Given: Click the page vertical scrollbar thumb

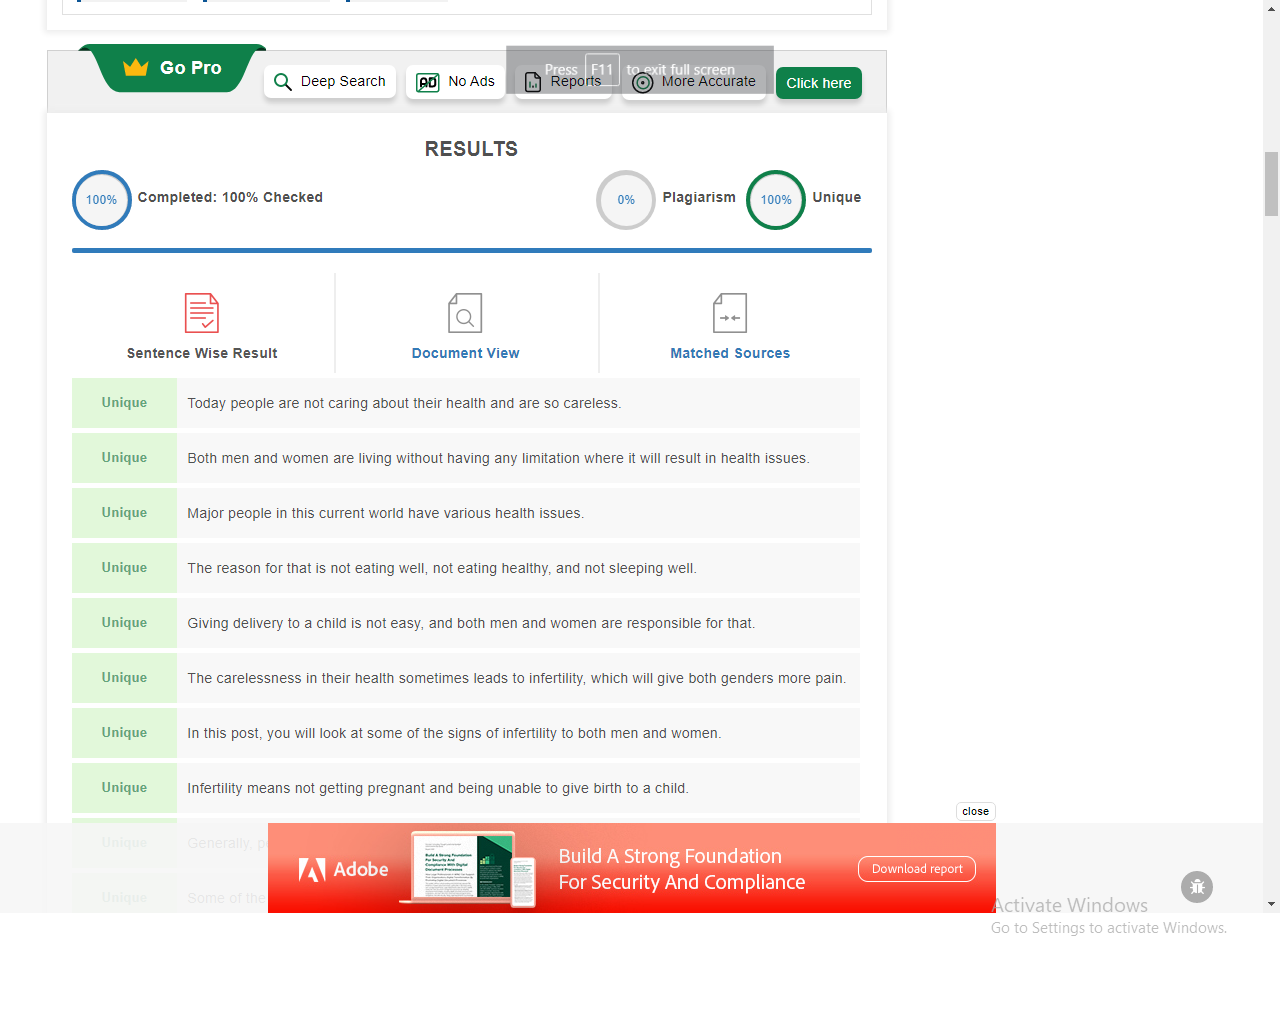Looking at the screenshot, I should (1271, 184).
